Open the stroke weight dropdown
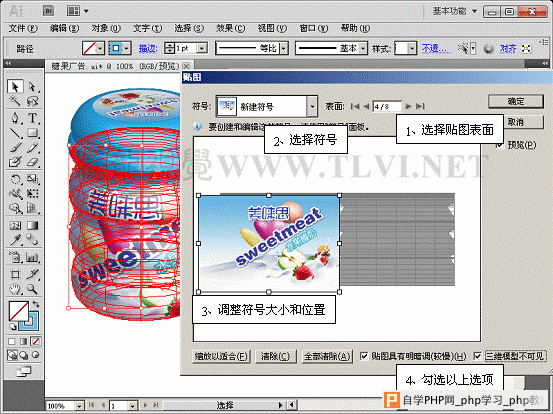This screenshot has width=553, height=414. coord(202,48)
